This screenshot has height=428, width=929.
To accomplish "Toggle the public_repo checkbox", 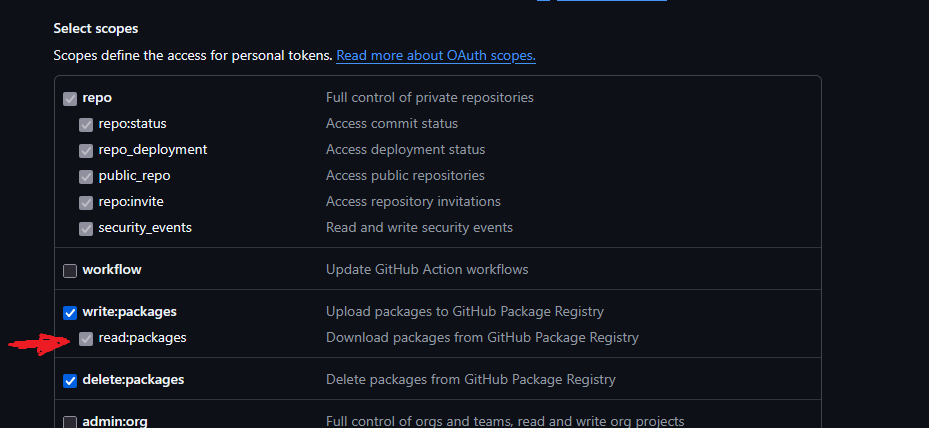I will click(86, 176).
